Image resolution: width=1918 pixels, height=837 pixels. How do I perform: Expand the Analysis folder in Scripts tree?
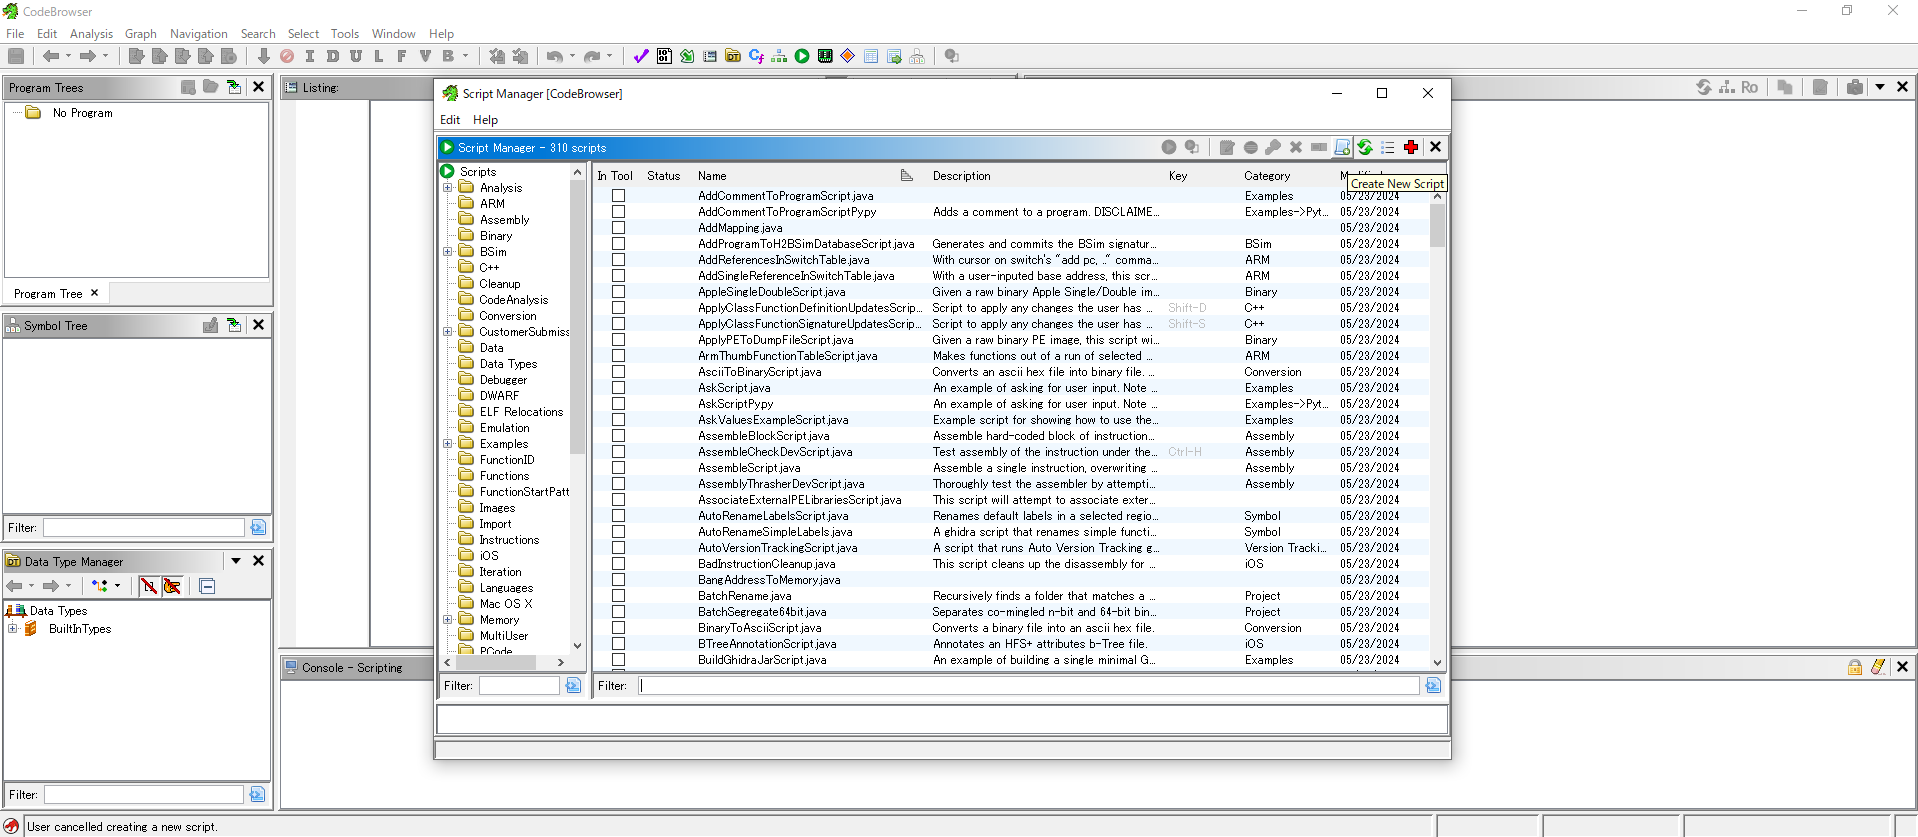point(448,188)
